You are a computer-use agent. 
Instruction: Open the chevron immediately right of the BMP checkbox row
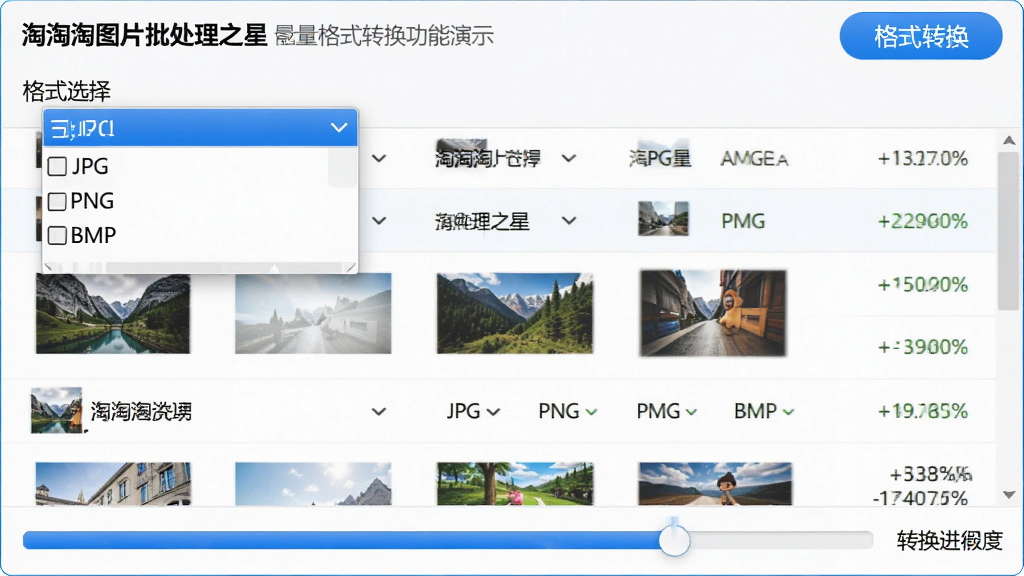(x=379, y=221)
